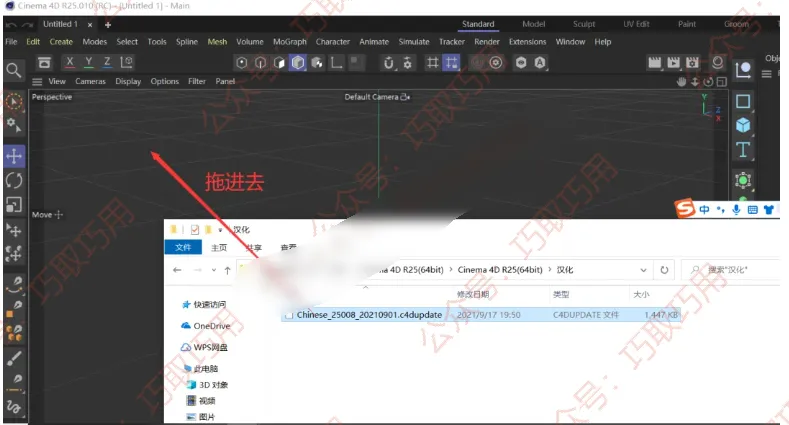Open OneDrive in Explorer sidebar

[x=205, y=326]
